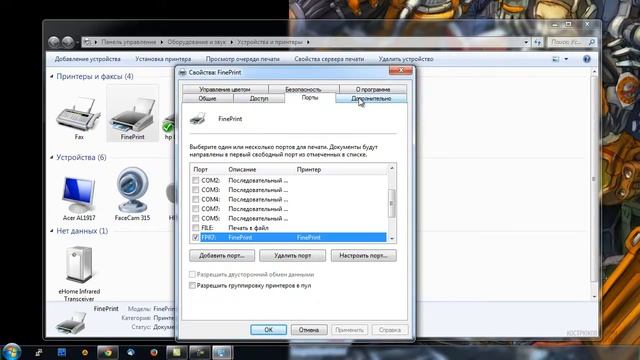Expand breadcrumb arrow after 'Устройства и принтеры'
Image resolution: width=640 pixels, height=360 pixels.
[x=308, y=42]
